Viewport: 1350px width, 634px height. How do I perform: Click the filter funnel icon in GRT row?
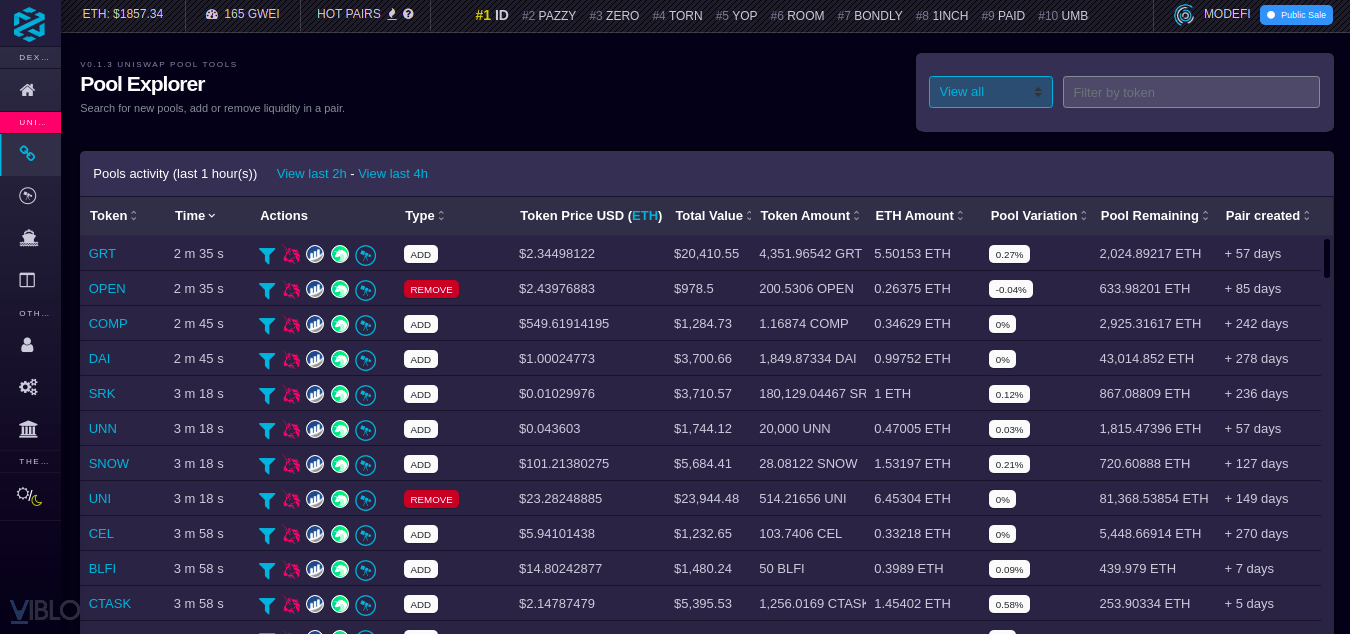267,255
